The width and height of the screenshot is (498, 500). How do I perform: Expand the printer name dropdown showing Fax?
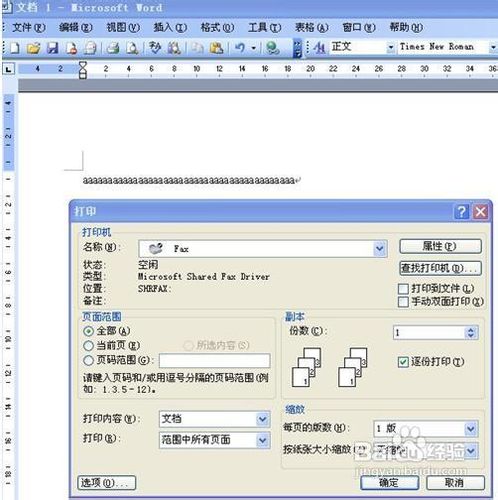379,249
